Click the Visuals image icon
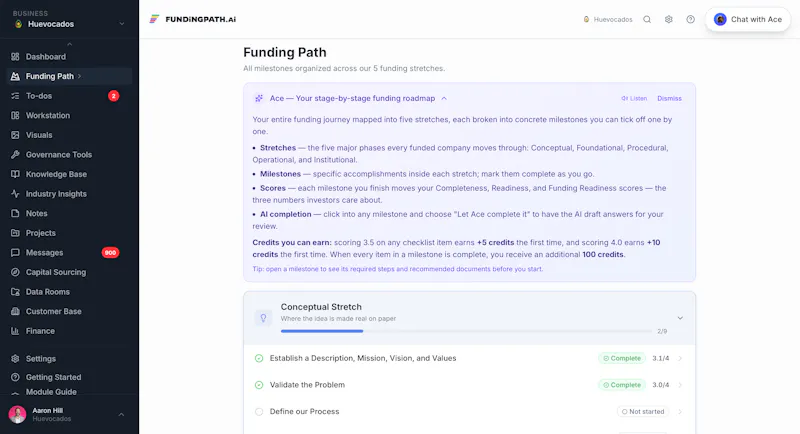800x434 pixels. (15, 135)
